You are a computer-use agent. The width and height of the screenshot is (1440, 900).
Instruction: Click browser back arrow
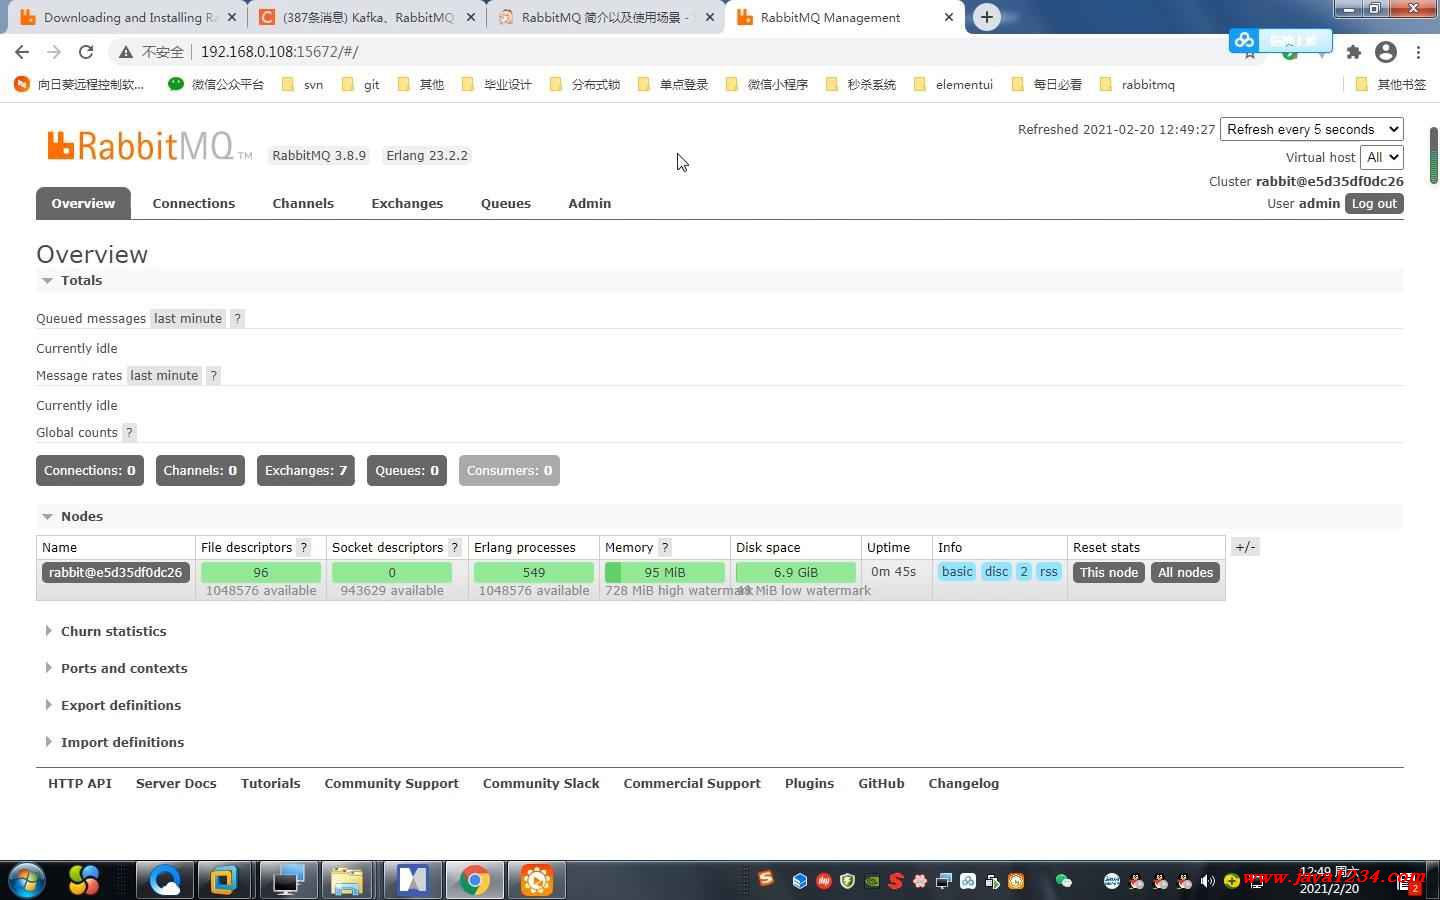click(x=22, y=52)
